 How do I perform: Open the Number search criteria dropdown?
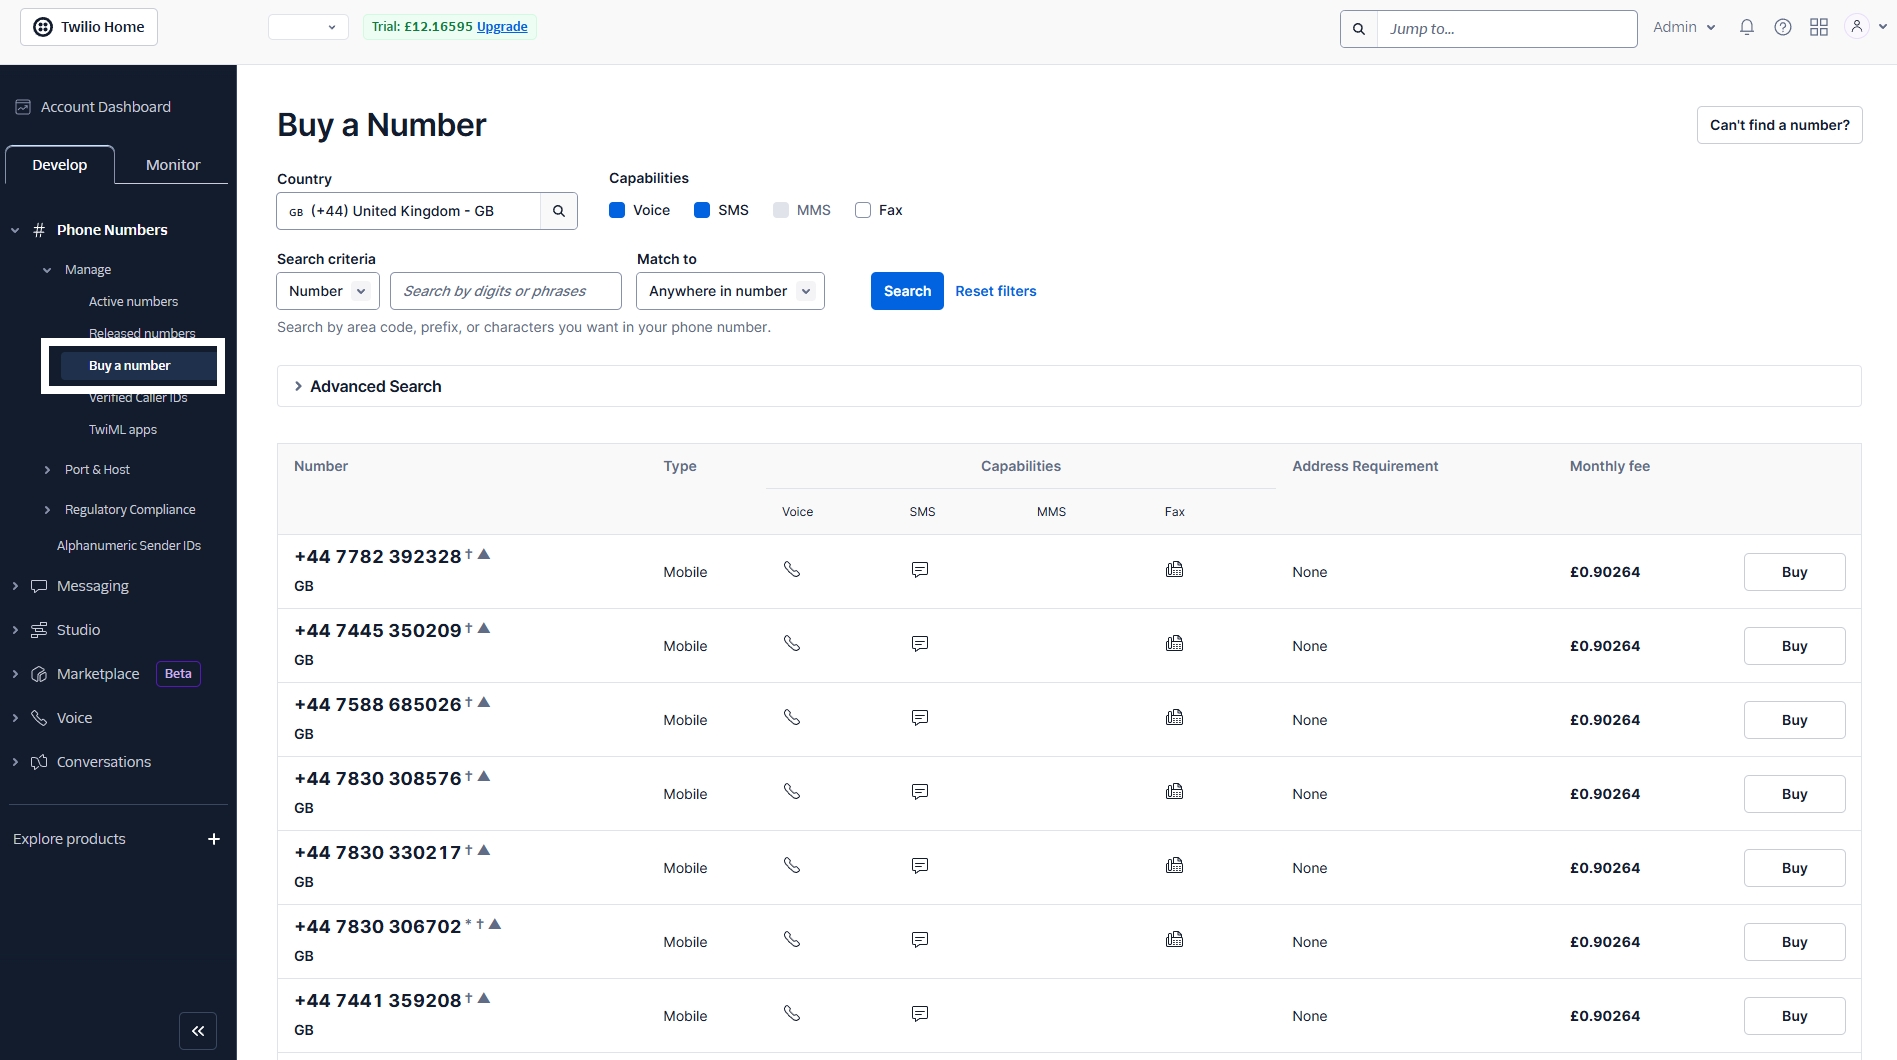click(x=328, y=291)
